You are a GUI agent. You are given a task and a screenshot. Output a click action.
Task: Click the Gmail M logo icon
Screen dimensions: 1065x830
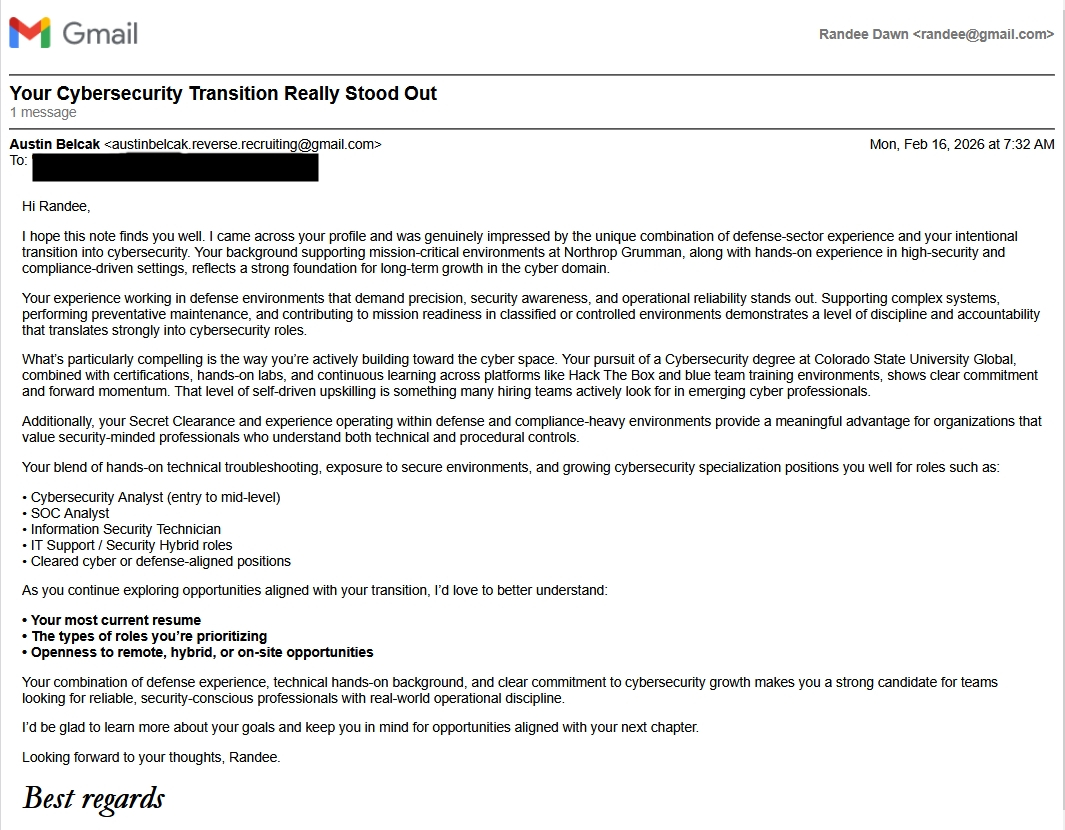29,33
